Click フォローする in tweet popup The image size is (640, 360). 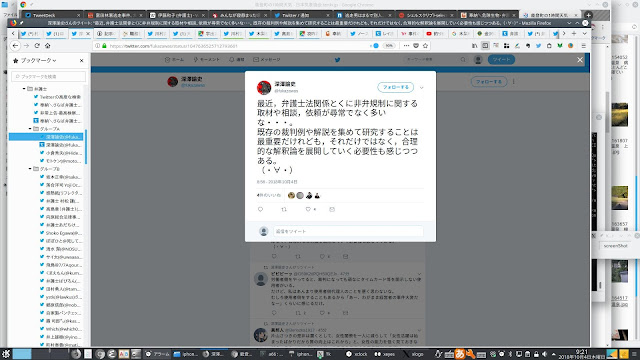pyautogui.click(x=396, y=87)
